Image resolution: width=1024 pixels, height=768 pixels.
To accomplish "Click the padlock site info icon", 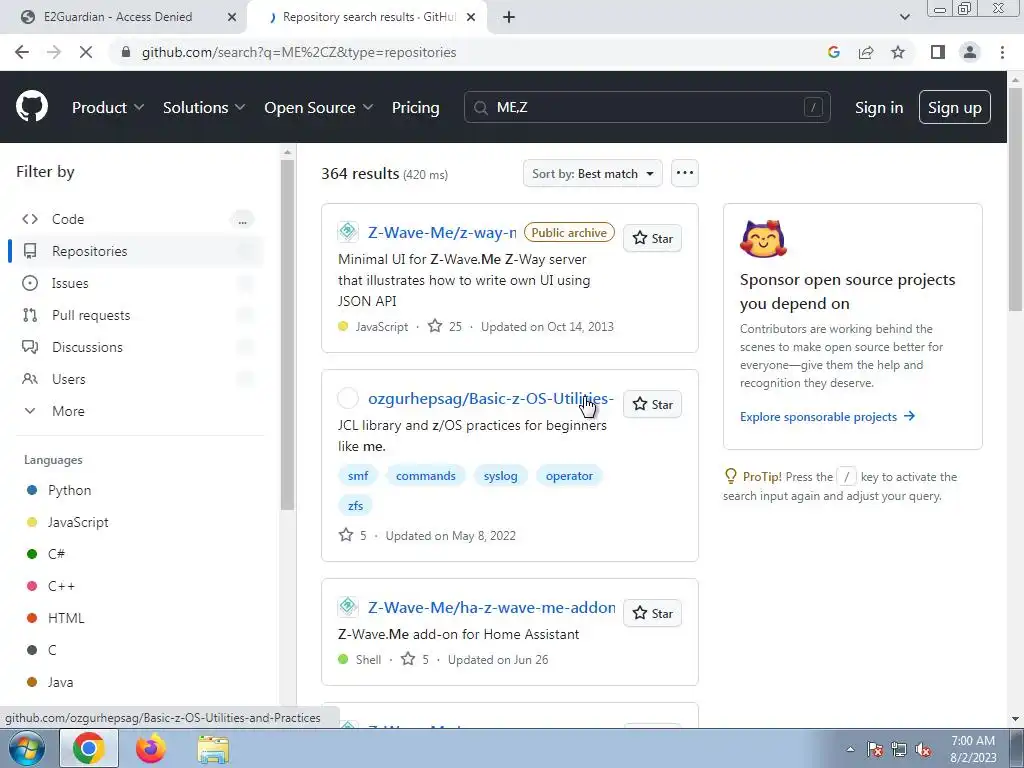I will [126, 52].
